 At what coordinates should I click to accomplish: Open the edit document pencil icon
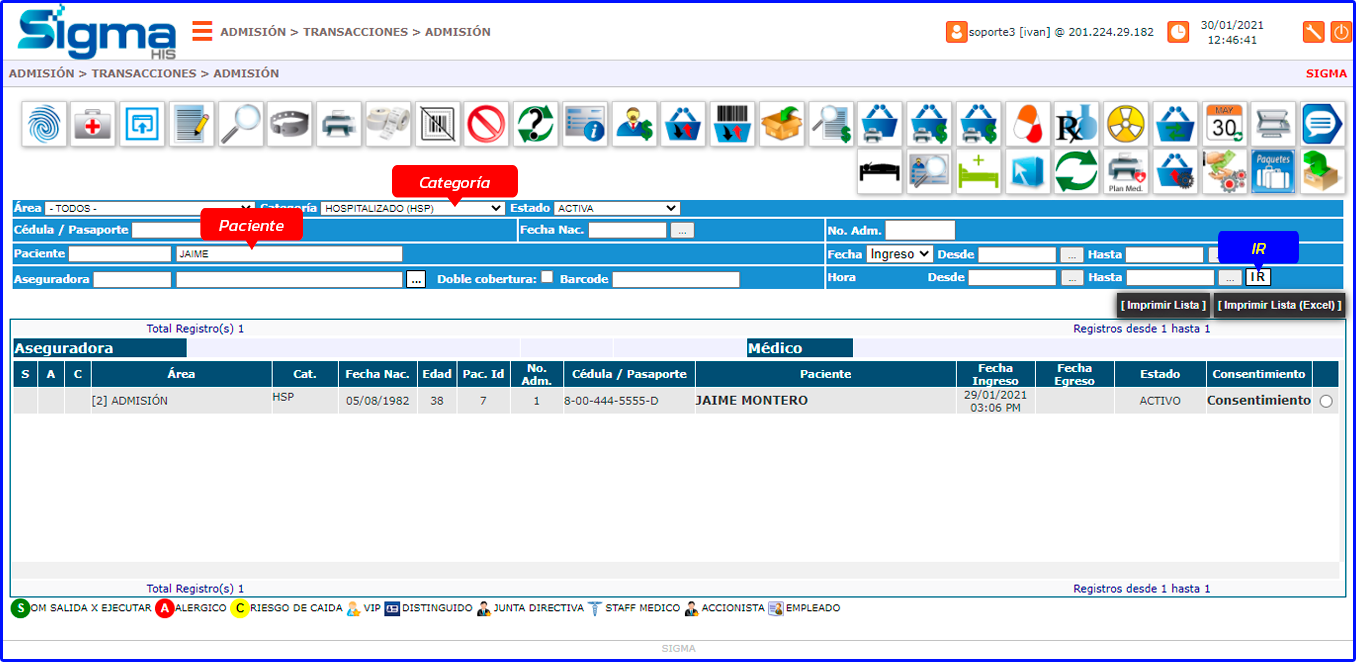point(191,125)
